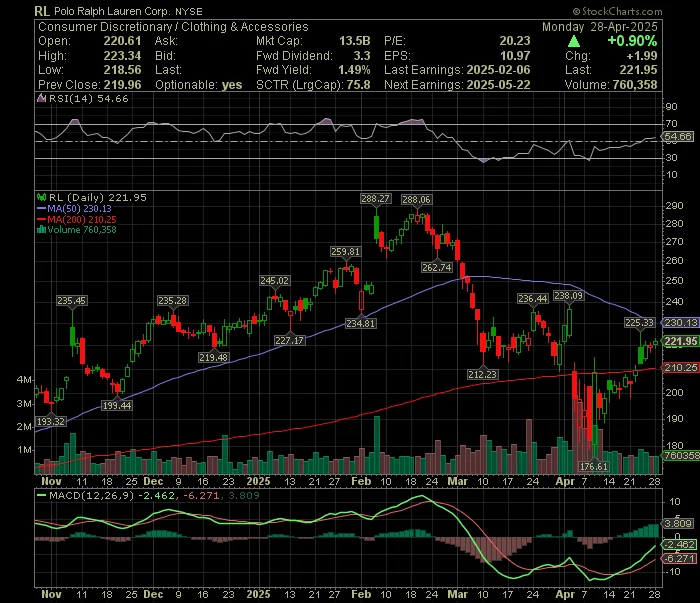
Task: Click the MA(50) 230.13 legend label
Action: (x=79, y=208)
